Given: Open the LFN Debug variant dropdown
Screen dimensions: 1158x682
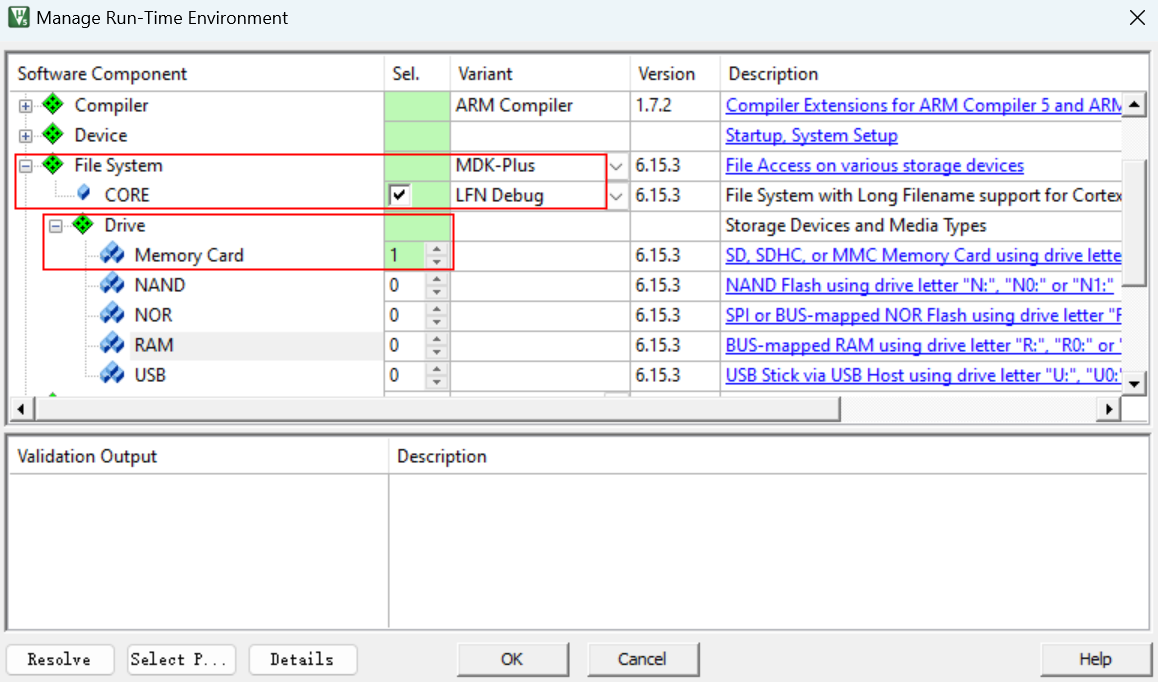Looking at the screenshot, I should [617, 196].
